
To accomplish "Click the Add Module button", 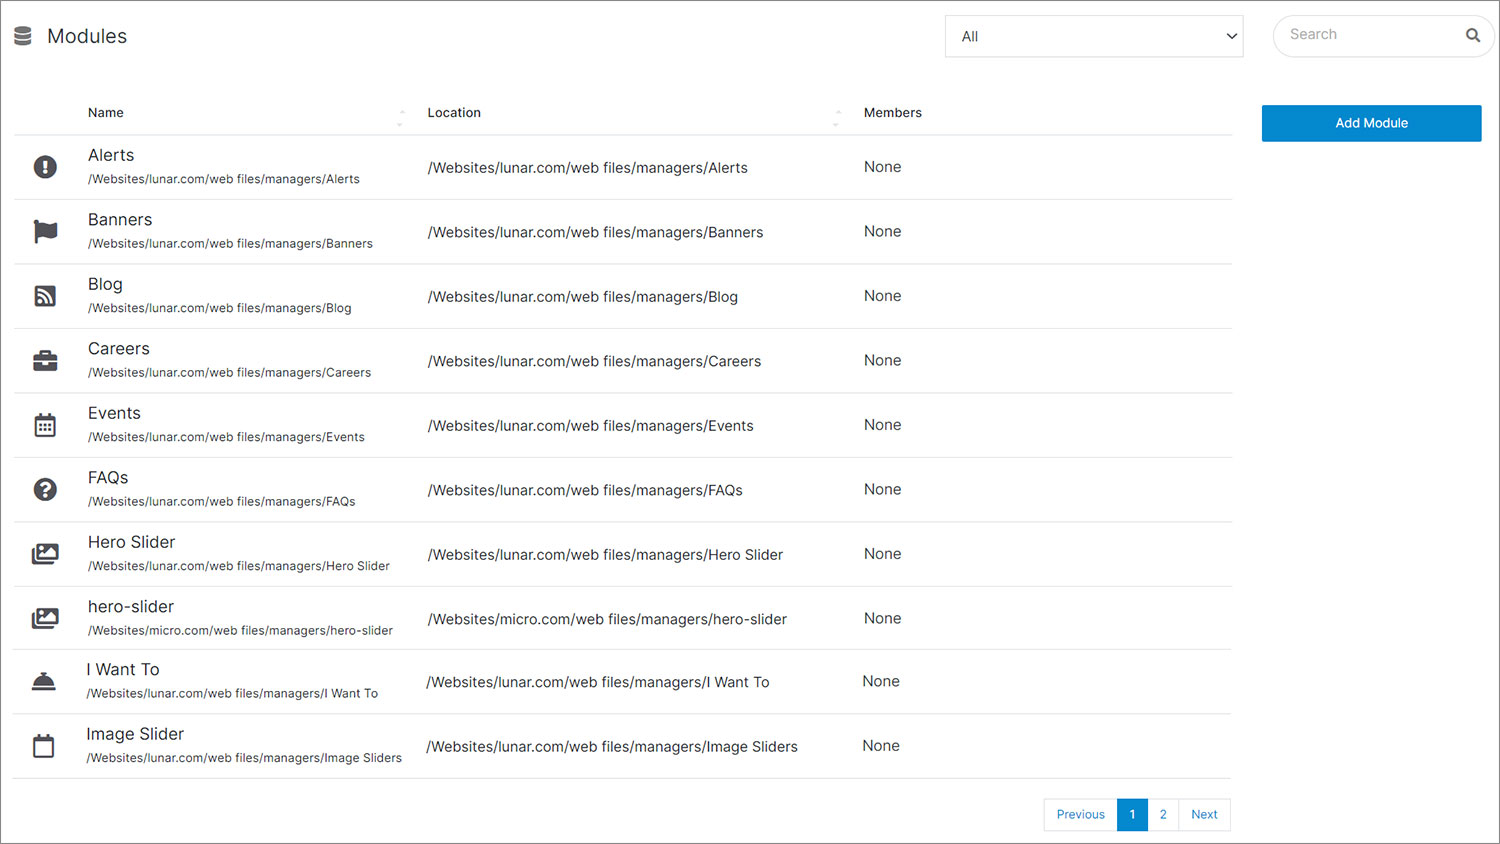I will [1371, 123].
